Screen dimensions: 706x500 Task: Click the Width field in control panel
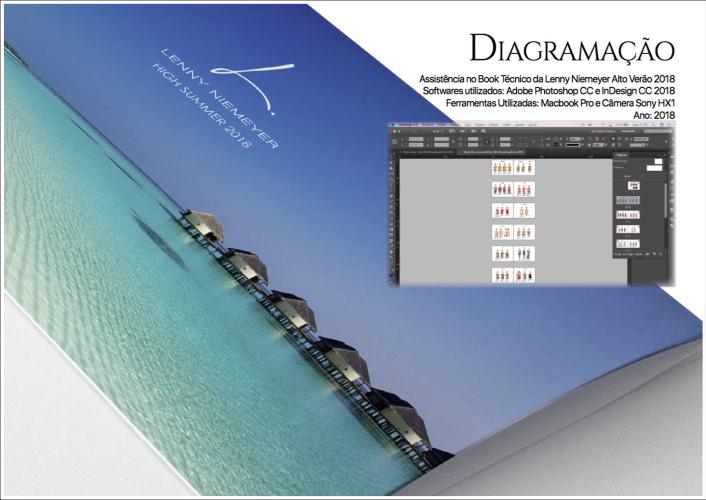pyautogui.click(x=441, y=139)
